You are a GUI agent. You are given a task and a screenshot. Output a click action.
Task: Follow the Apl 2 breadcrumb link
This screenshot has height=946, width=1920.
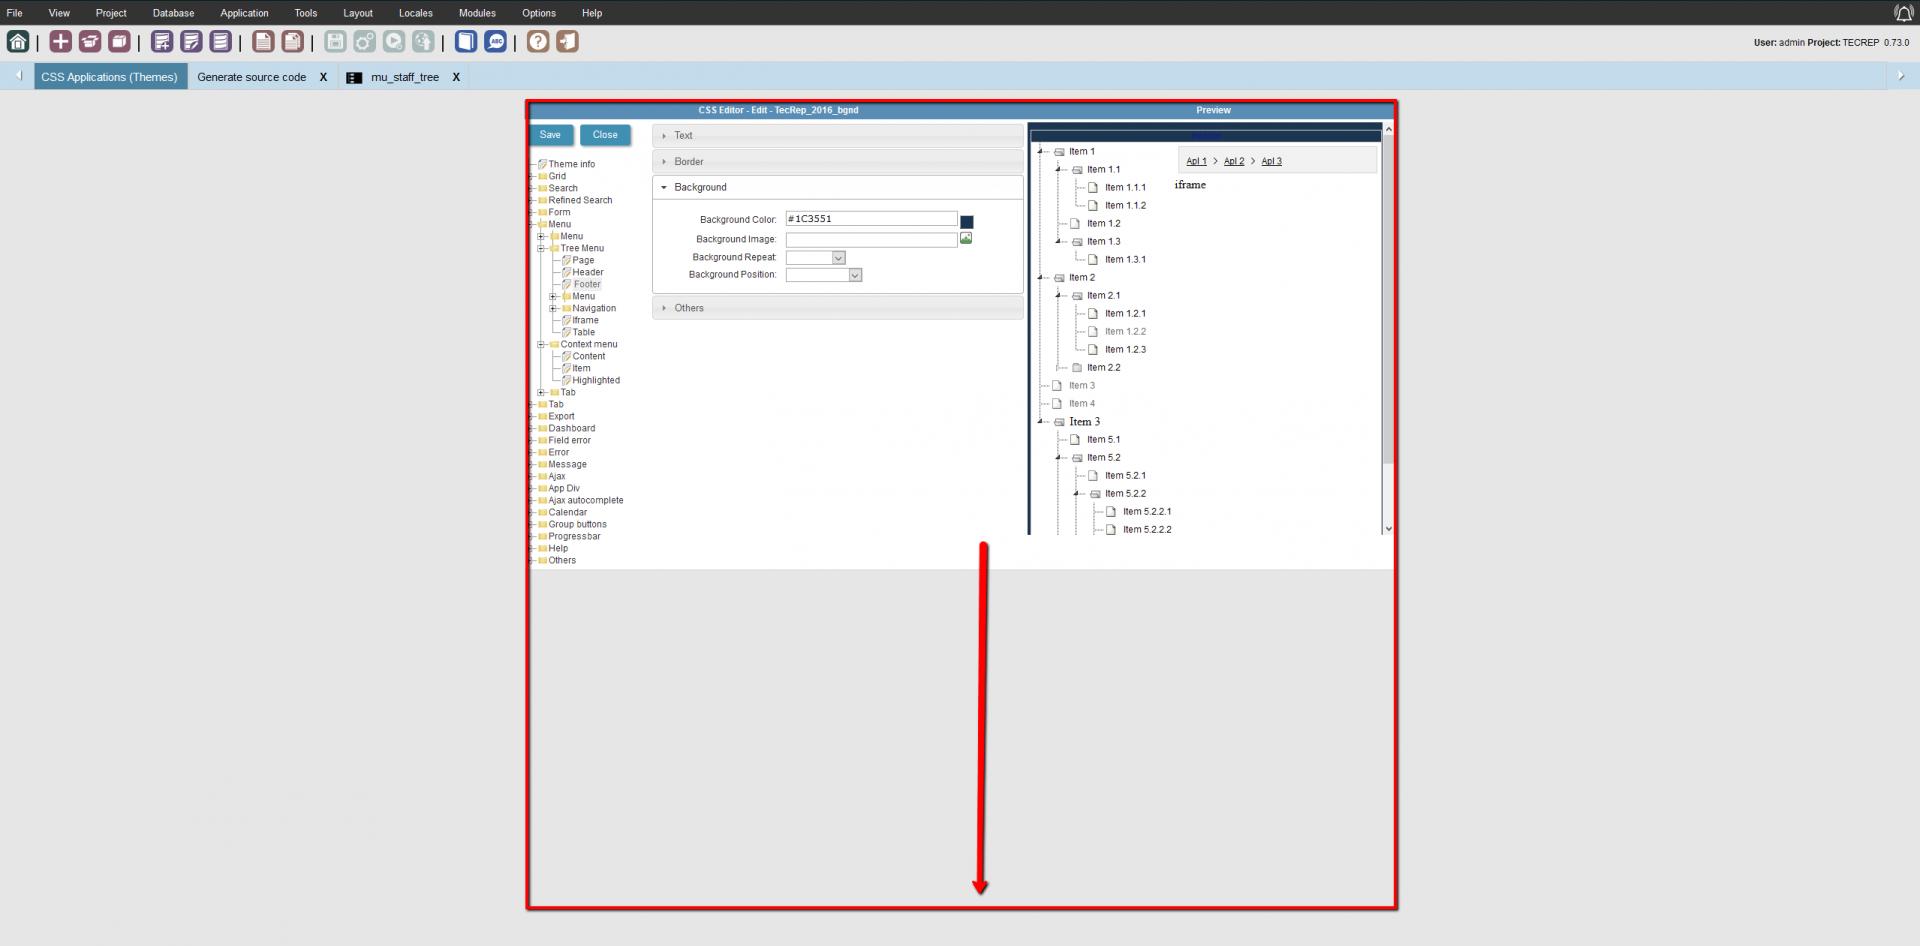coord(1234,161)
